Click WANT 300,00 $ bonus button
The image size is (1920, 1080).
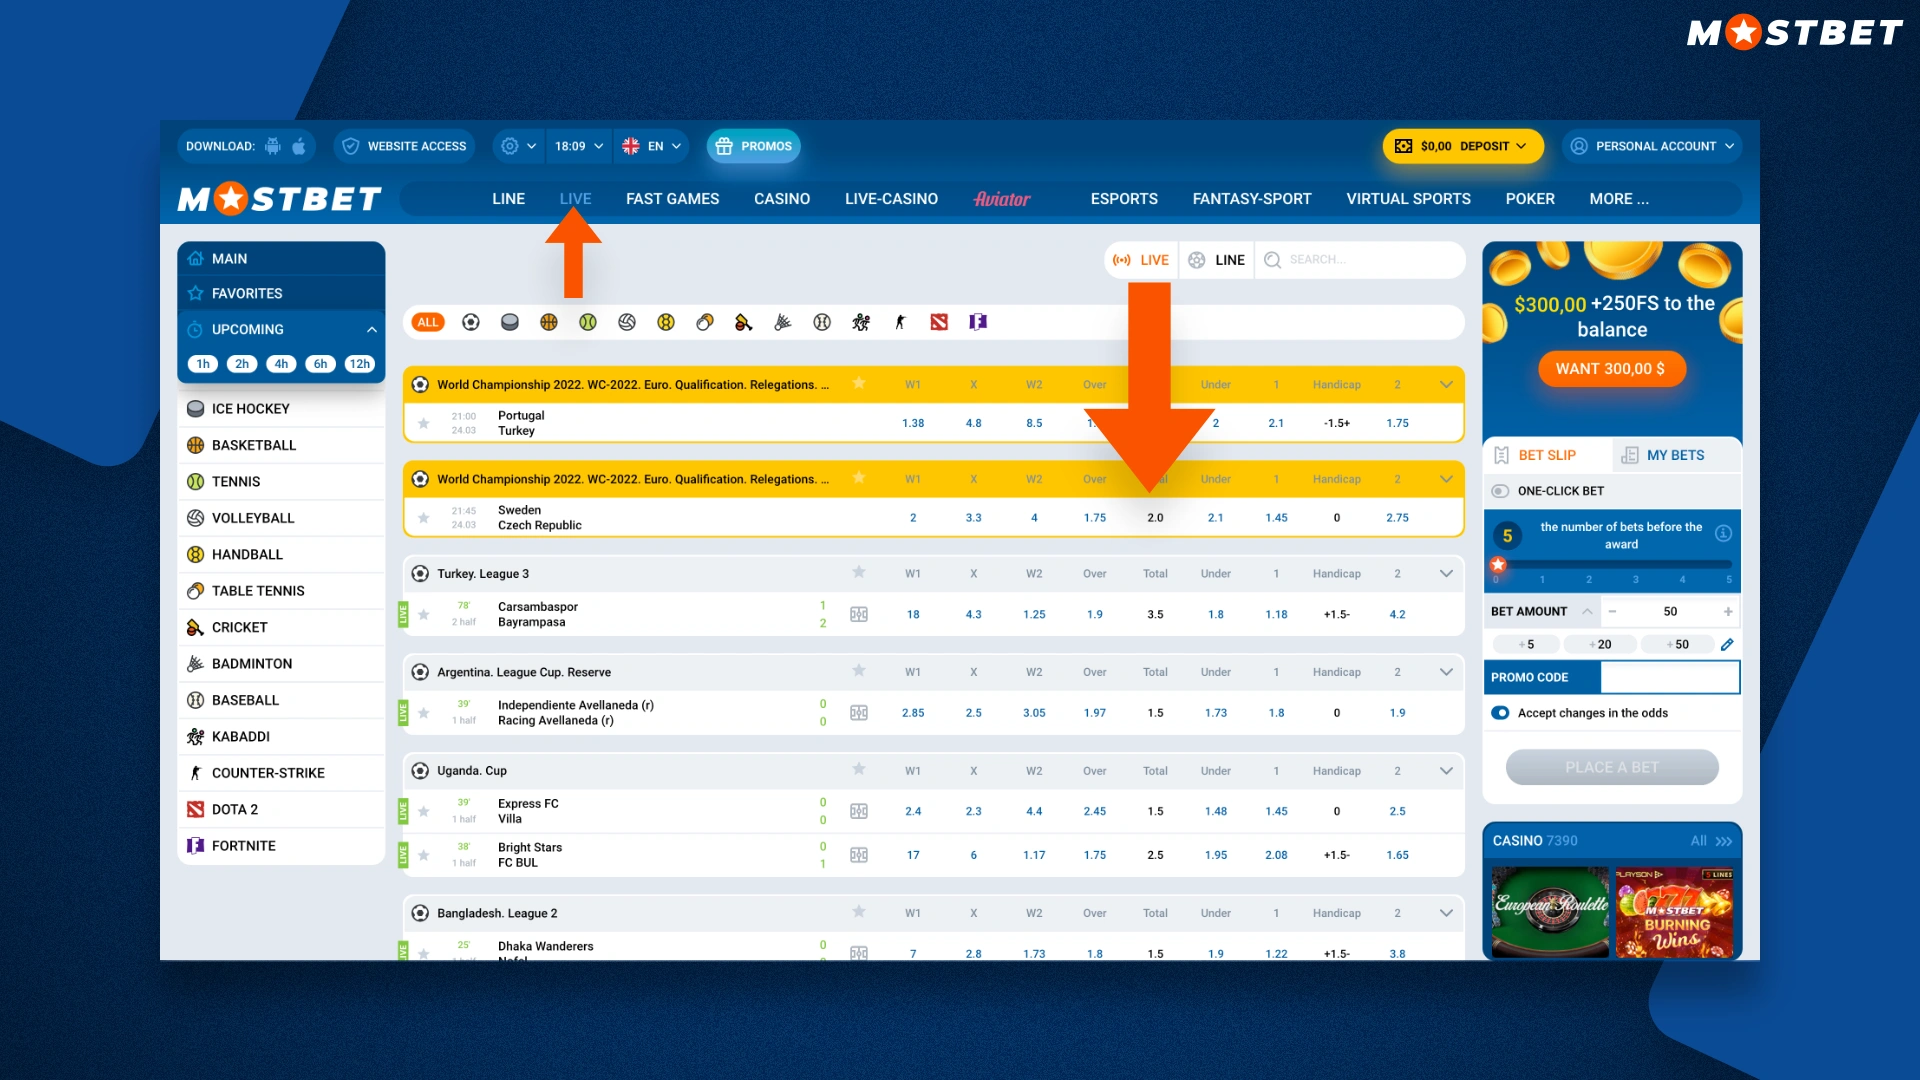click(1611, 368)
